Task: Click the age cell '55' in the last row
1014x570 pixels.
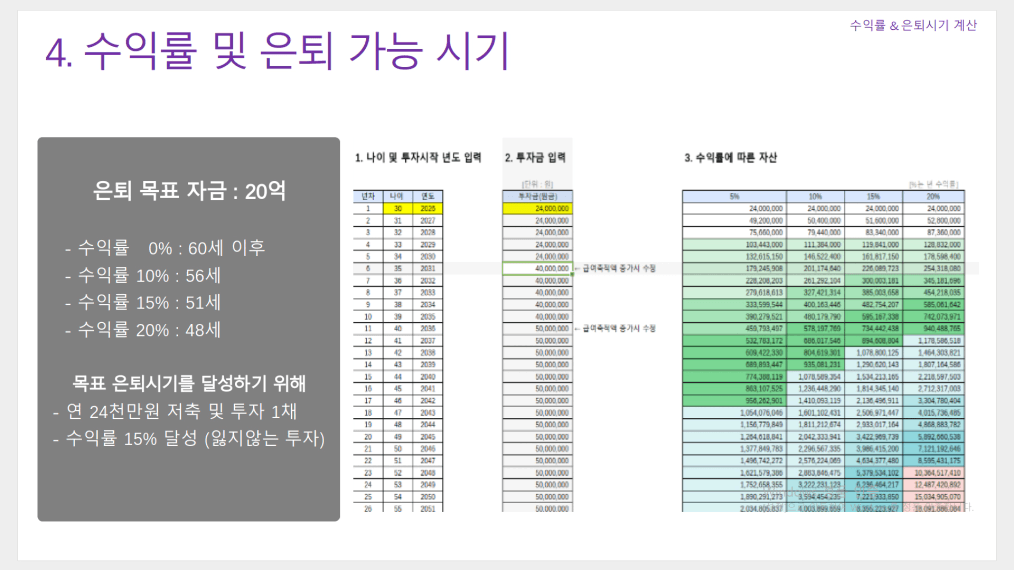Action: [398, 509]
